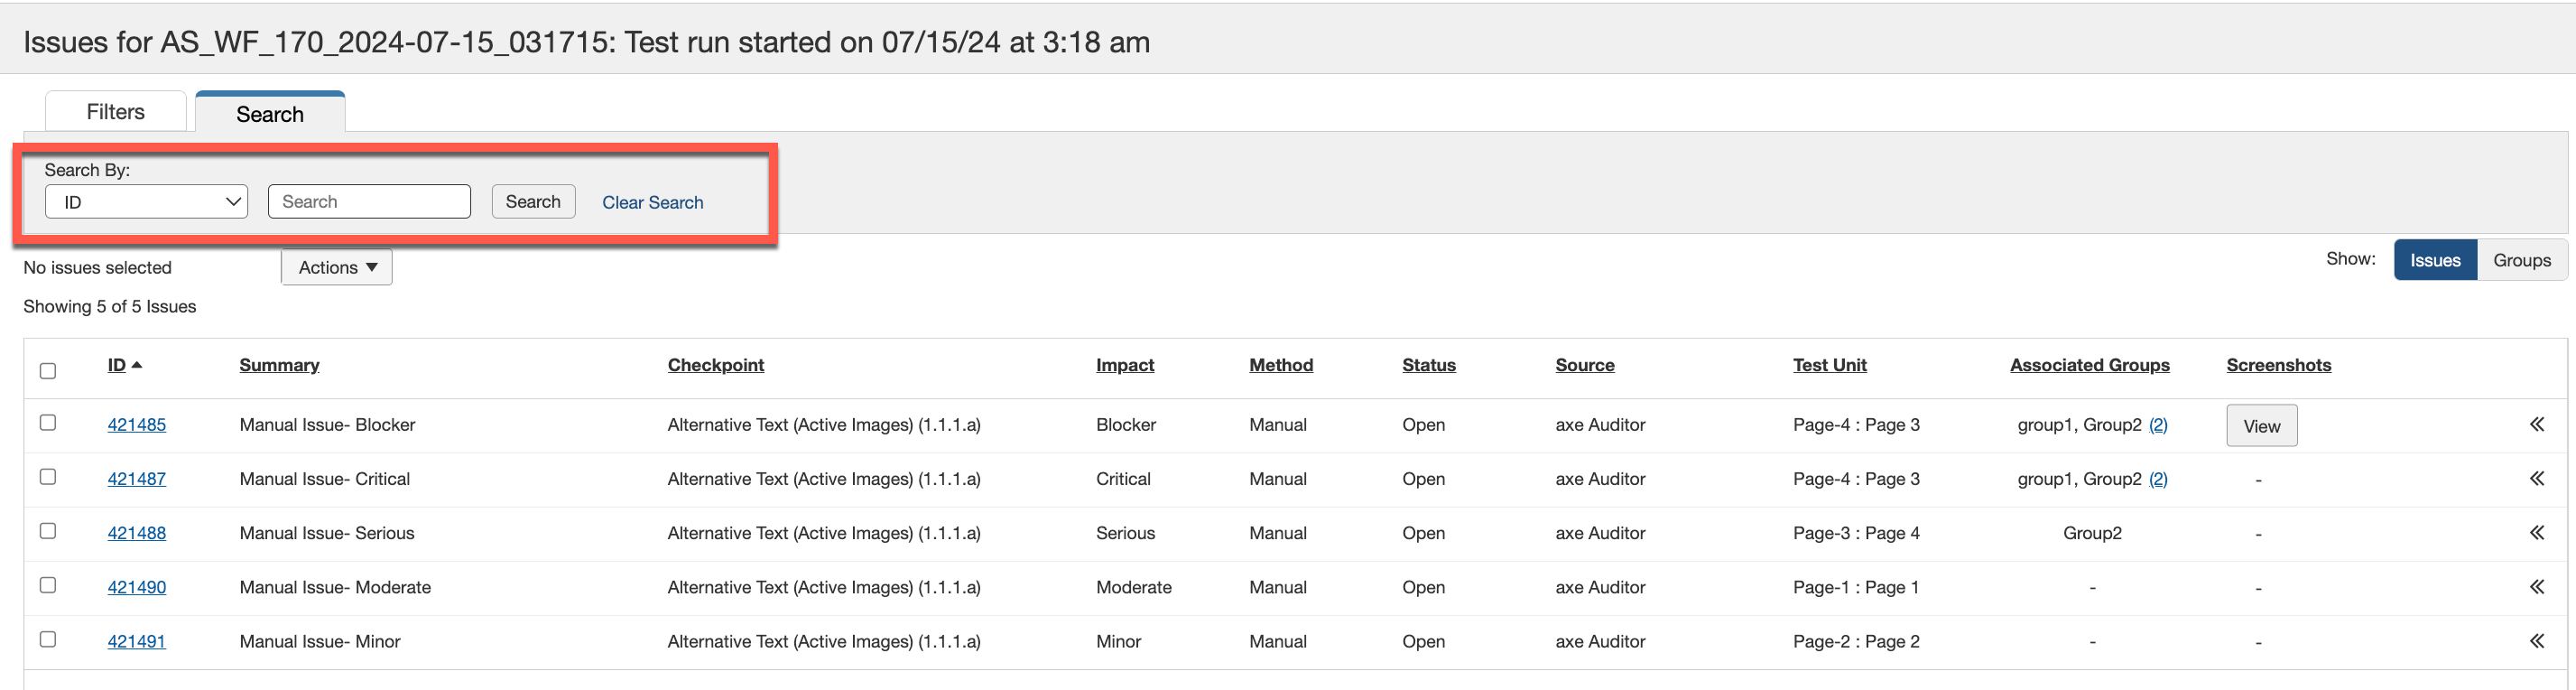Expand details chevron for issue 421491
This screenshot has height=690, width=2576.
[2536, 641]
